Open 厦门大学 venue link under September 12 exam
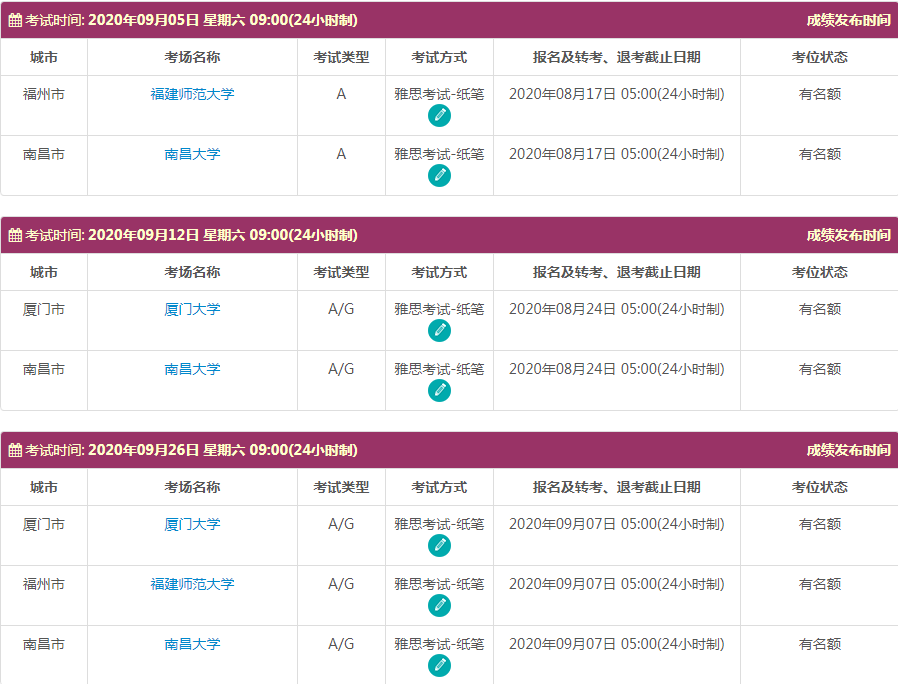The image size is (898, 684). (192, 309)
